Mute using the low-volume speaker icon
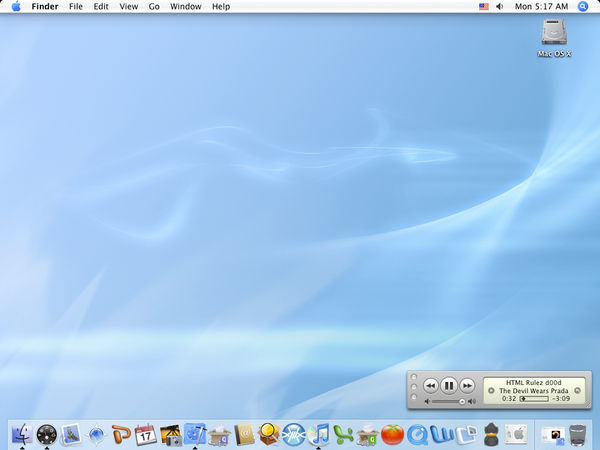The height and width of the screenshot is (450, 600). tap(427, 401)
